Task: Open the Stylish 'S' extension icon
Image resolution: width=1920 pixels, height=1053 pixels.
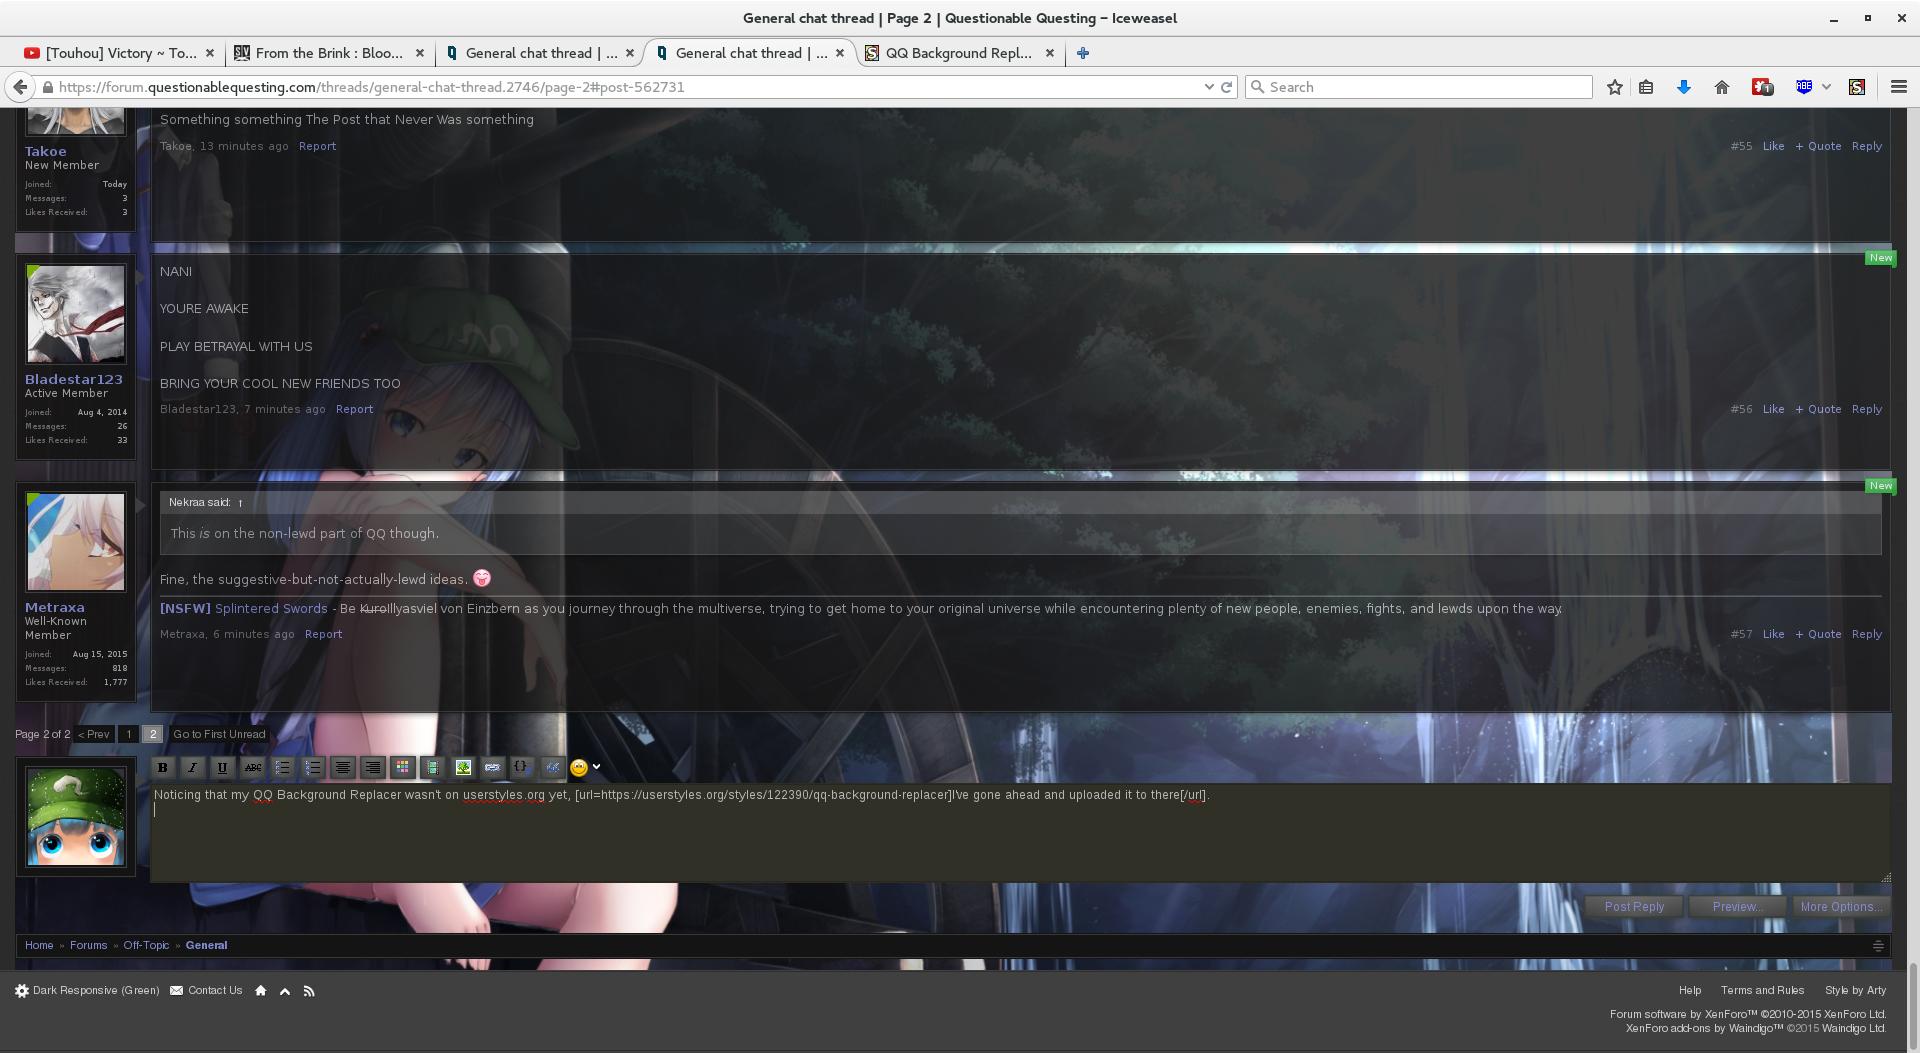Action: (x=1857, y=87)
